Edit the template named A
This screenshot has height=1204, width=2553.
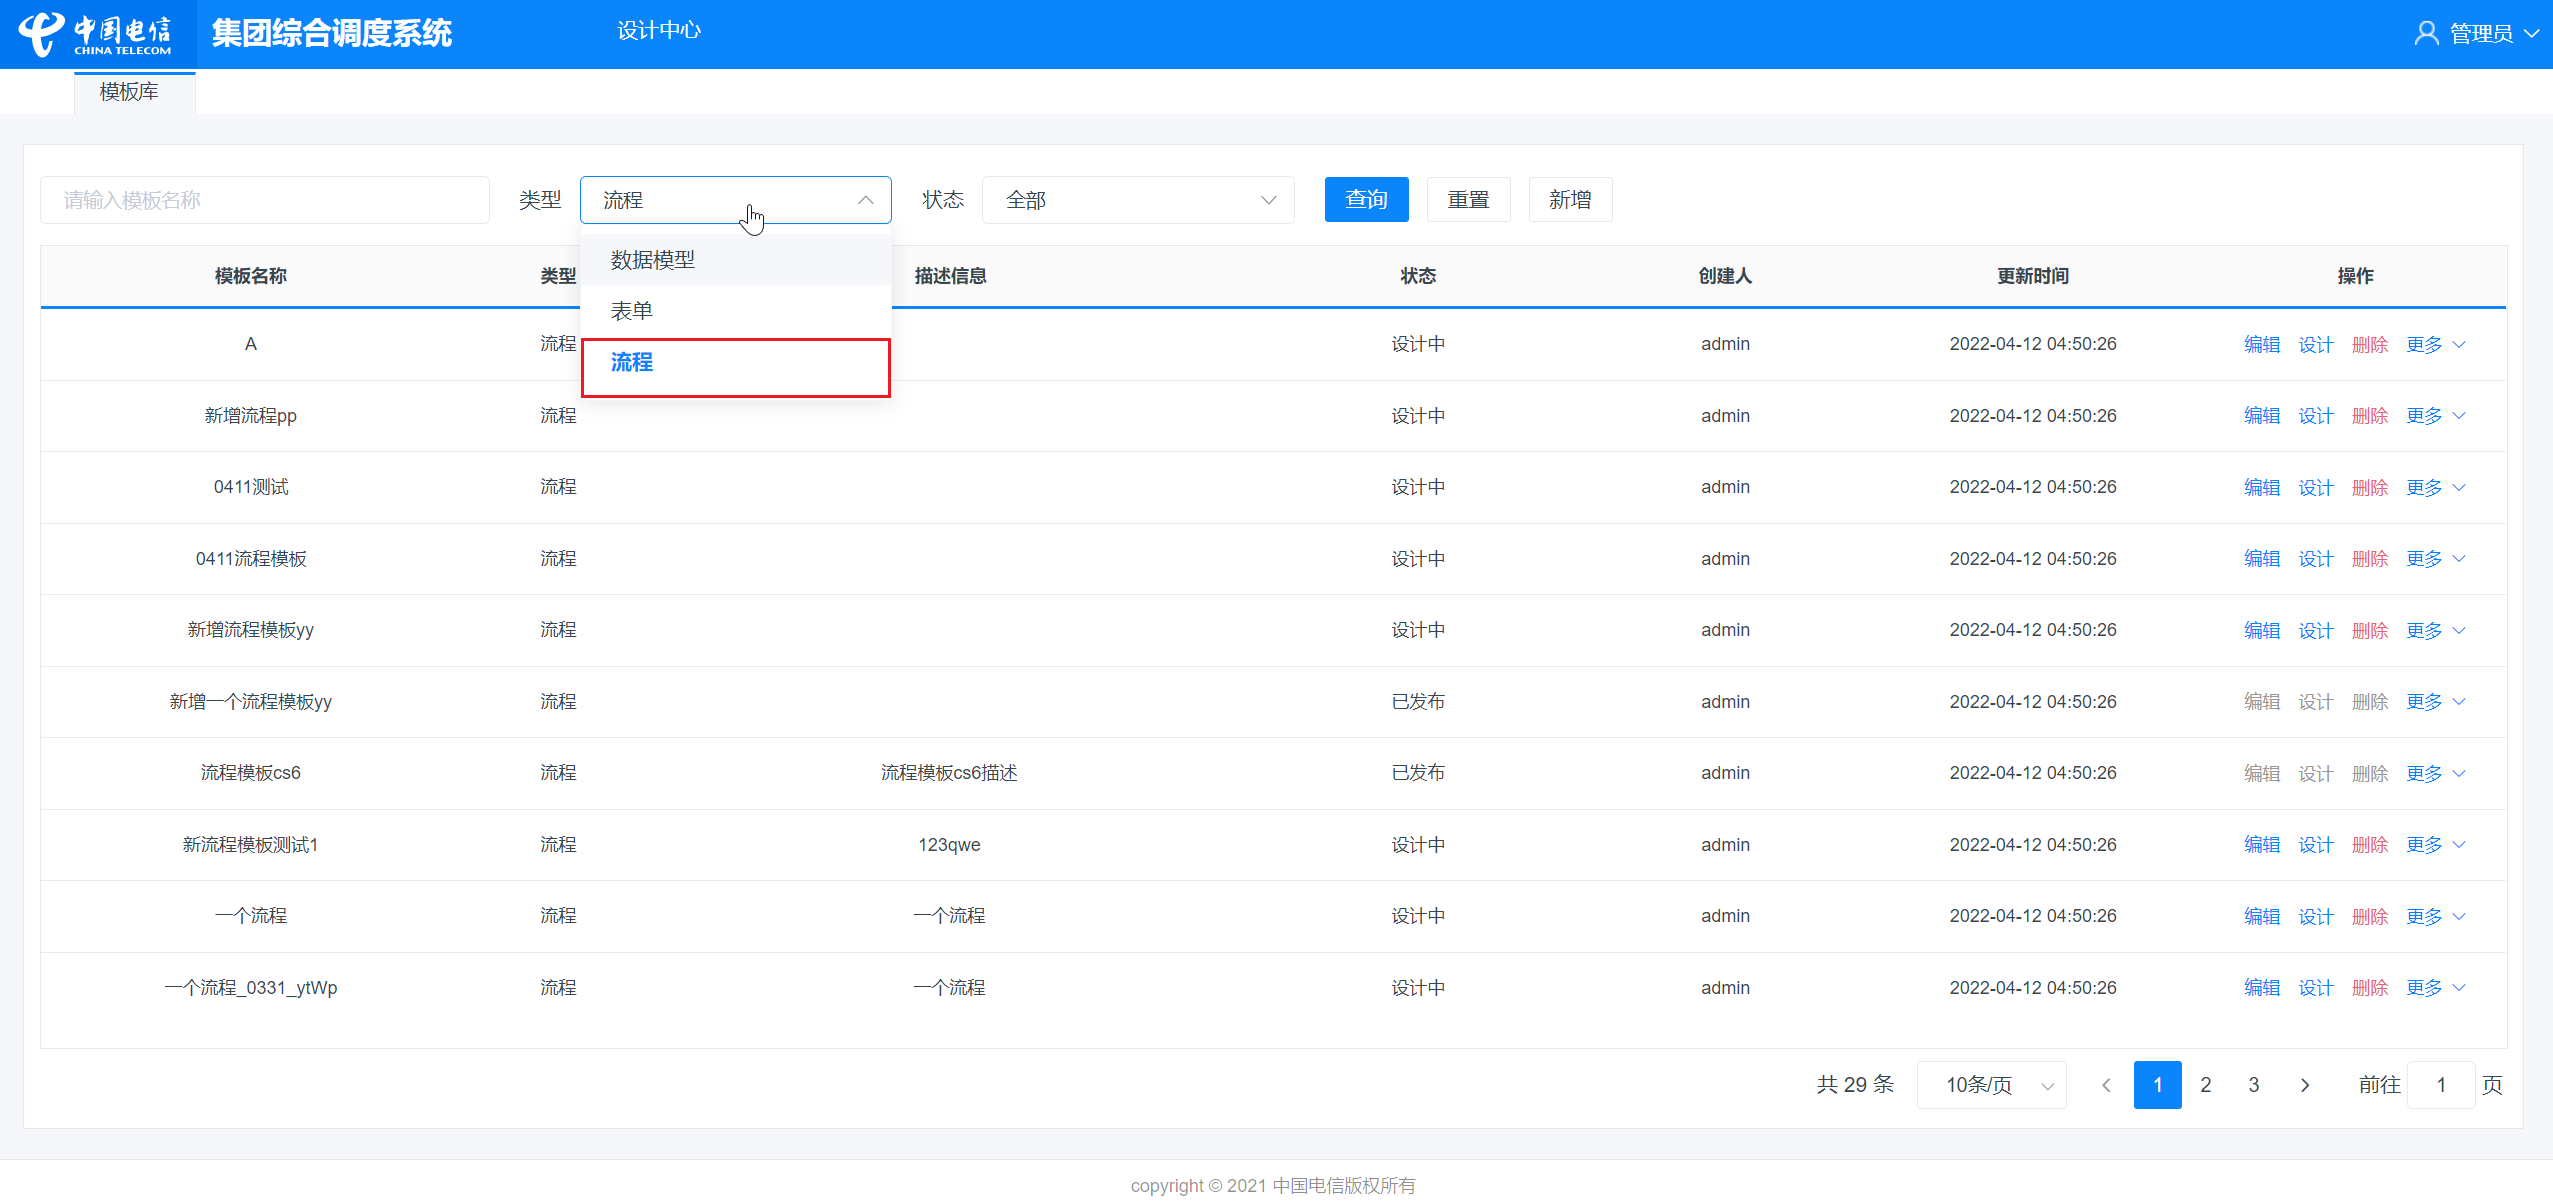click(x=2261, y=344)
